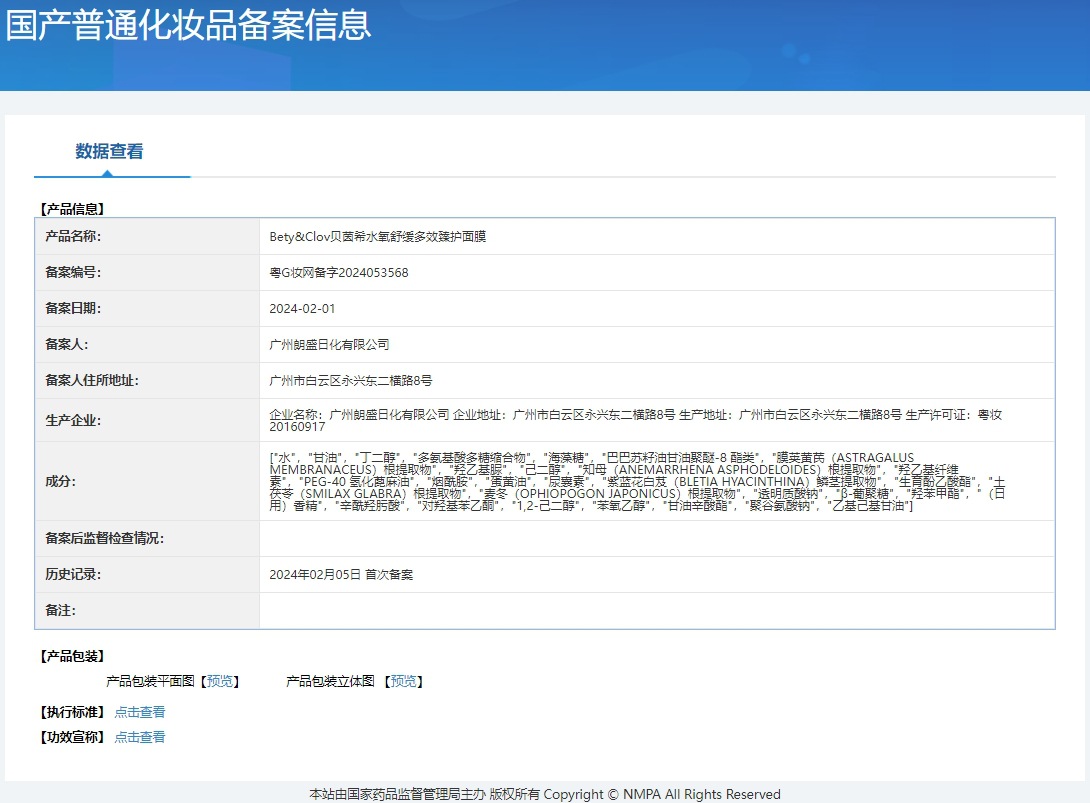Select the 备注 label cell
Image resolution: width=1090 pixels, height=803 pixels.
click(147, 610)
